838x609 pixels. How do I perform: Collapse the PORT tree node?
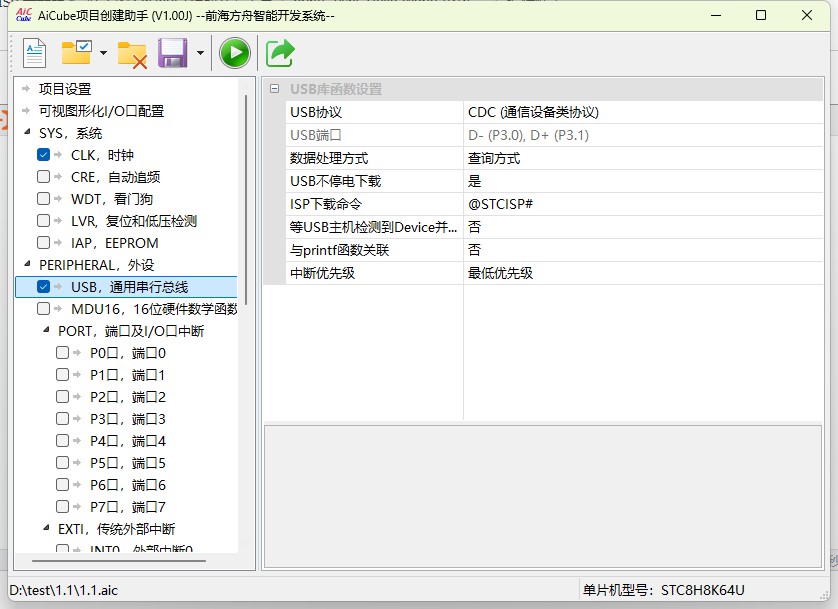click(46, 331)
